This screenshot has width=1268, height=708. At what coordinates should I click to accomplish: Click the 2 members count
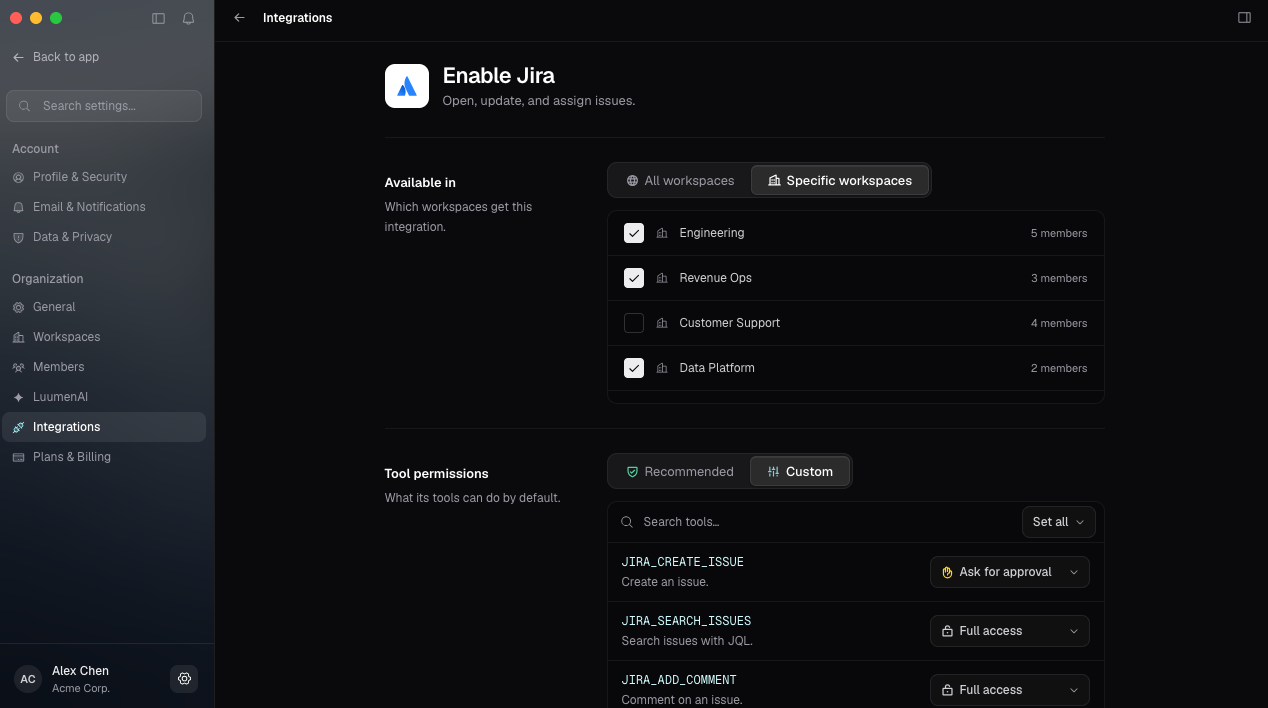click(x=1059, y=368)
